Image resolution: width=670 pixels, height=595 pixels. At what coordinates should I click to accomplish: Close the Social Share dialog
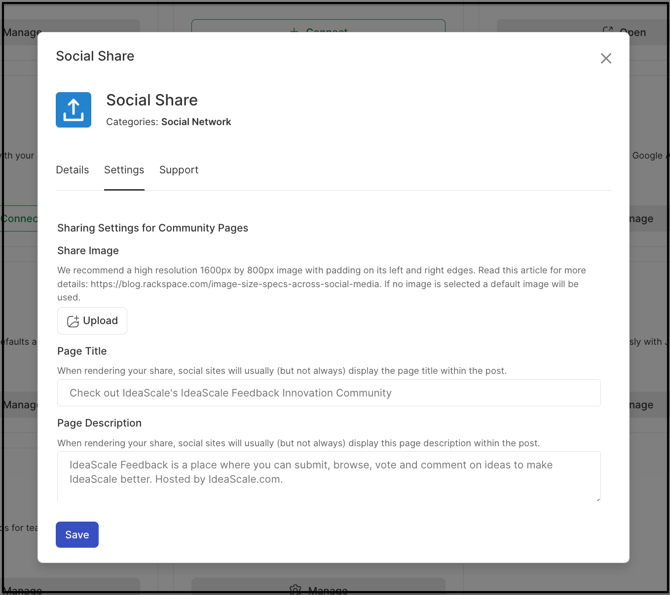(x=605, y=59)
